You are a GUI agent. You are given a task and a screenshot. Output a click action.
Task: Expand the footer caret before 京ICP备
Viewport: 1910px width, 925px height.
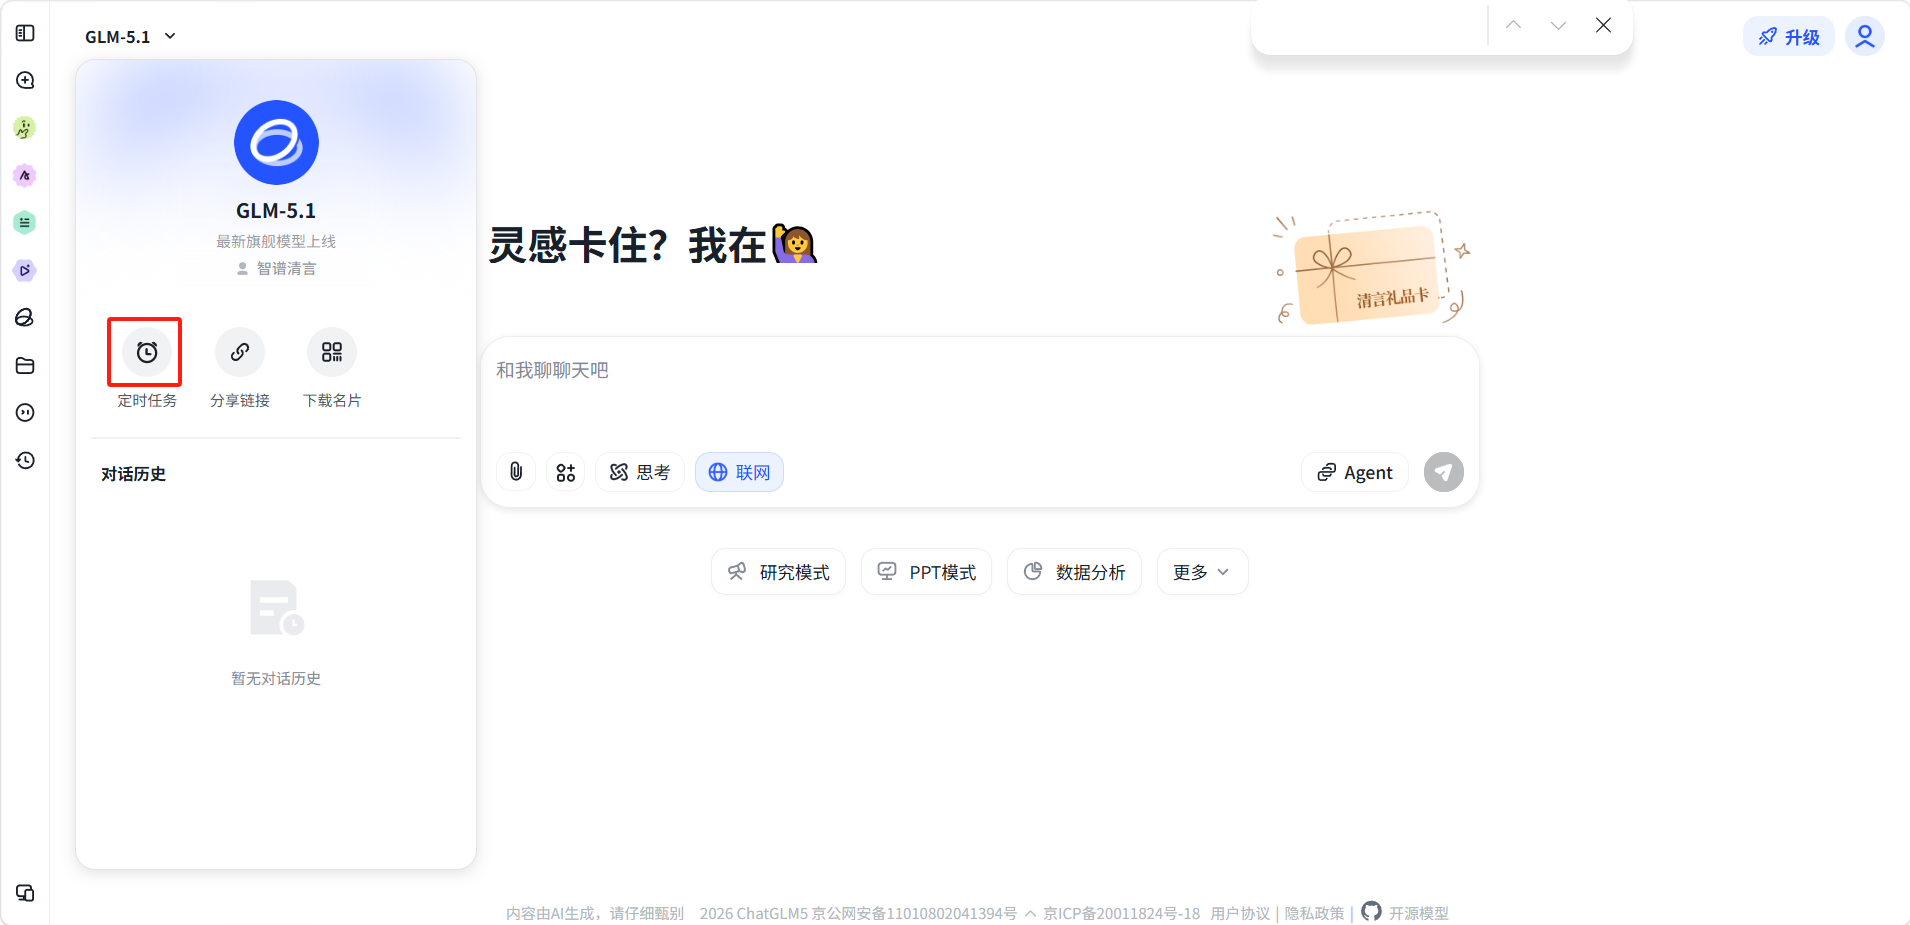click(1030, 914)
